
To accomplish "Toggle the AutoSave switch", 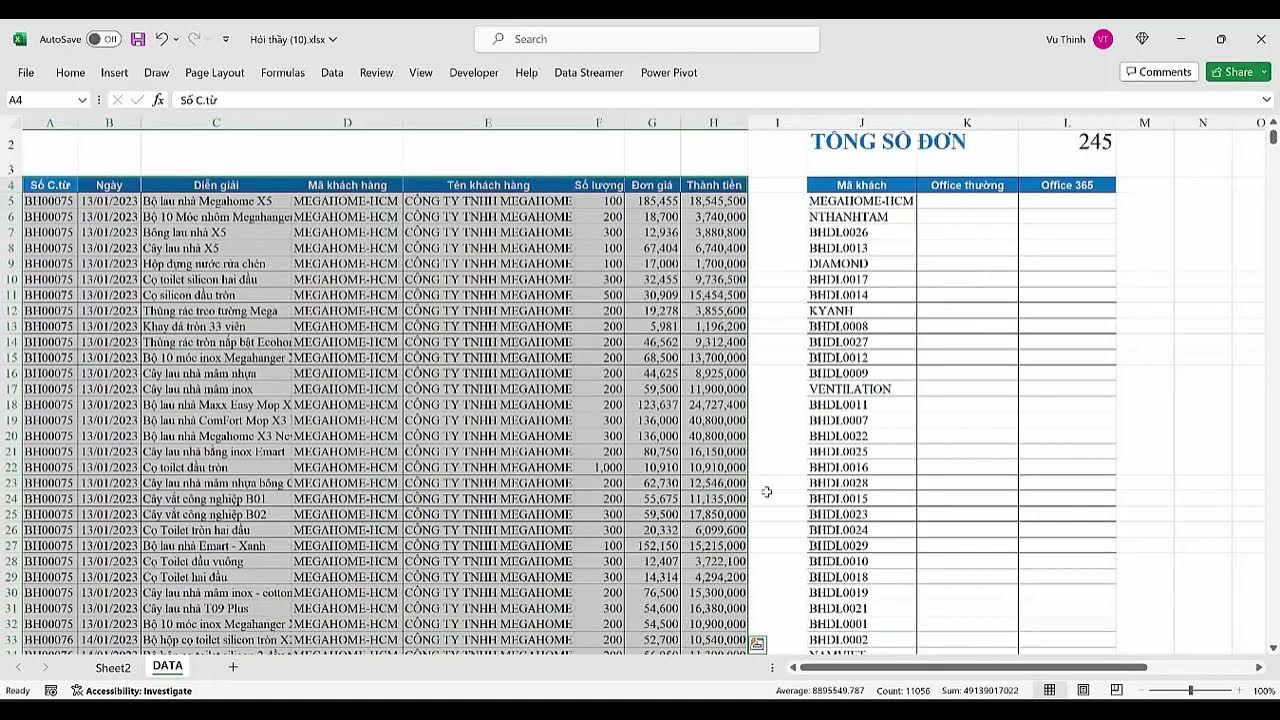I will pyautogui.click(x=103, y=39).
